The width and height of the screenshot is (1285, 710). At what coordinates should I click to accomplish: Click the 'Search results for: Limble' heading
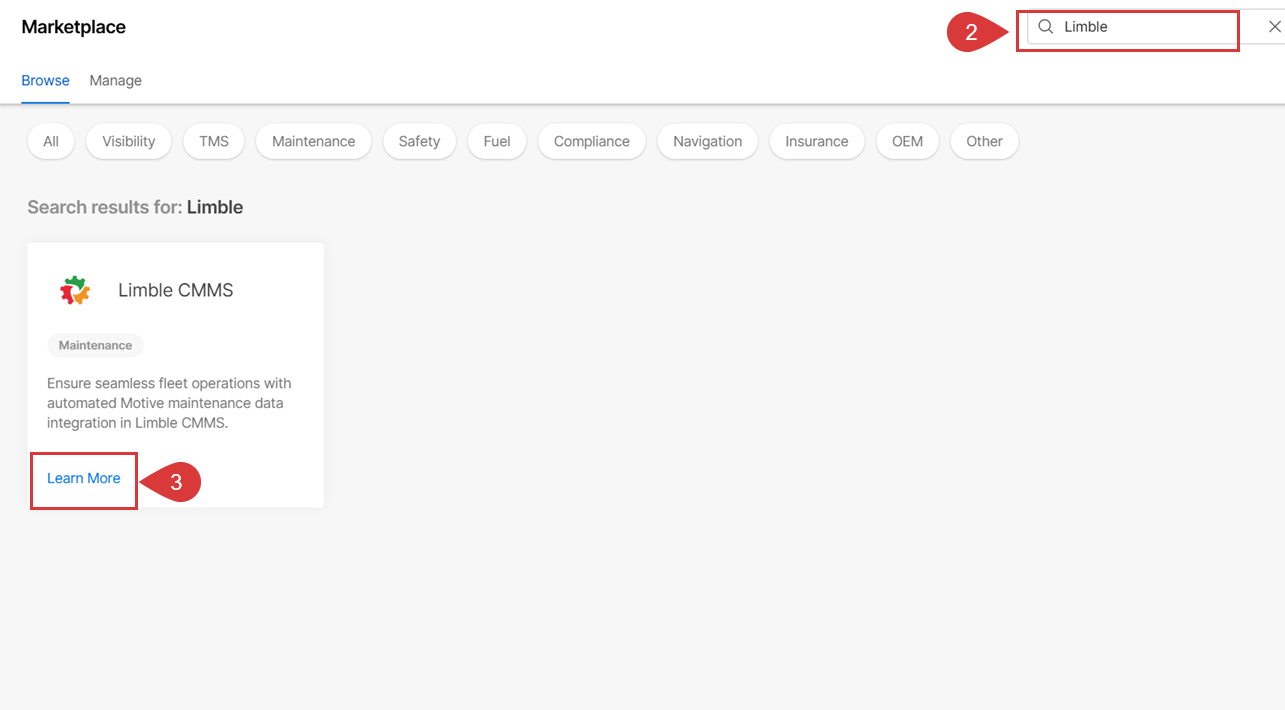(135, 207)
